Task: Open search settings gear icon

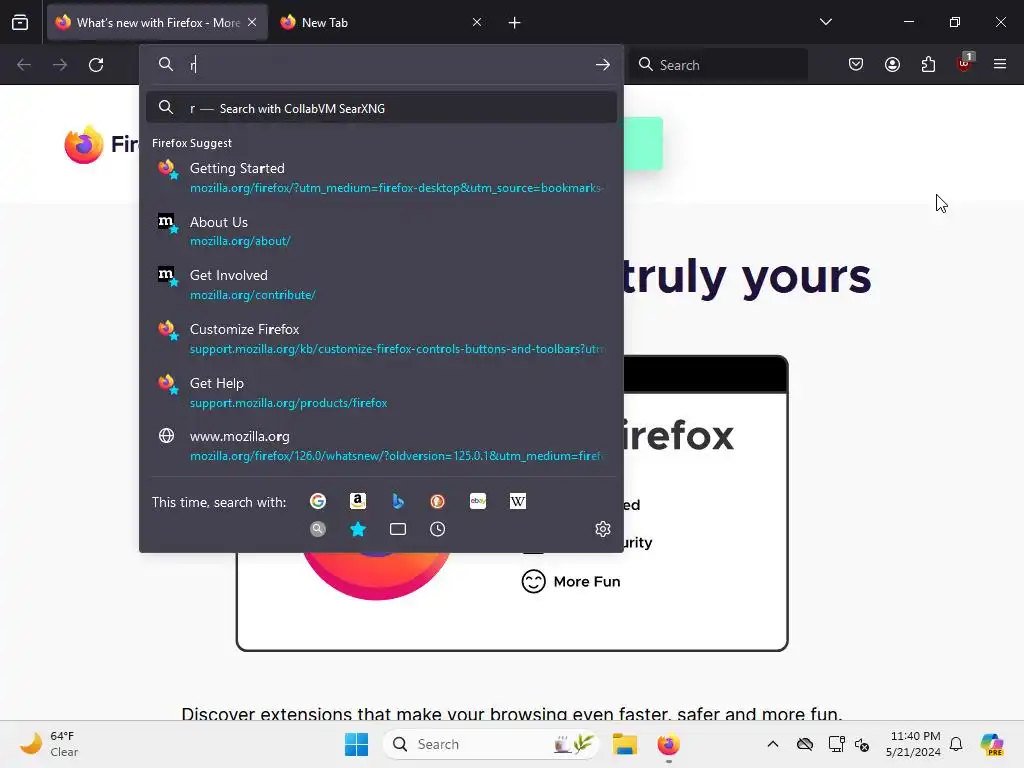Action: pos(603,529)
